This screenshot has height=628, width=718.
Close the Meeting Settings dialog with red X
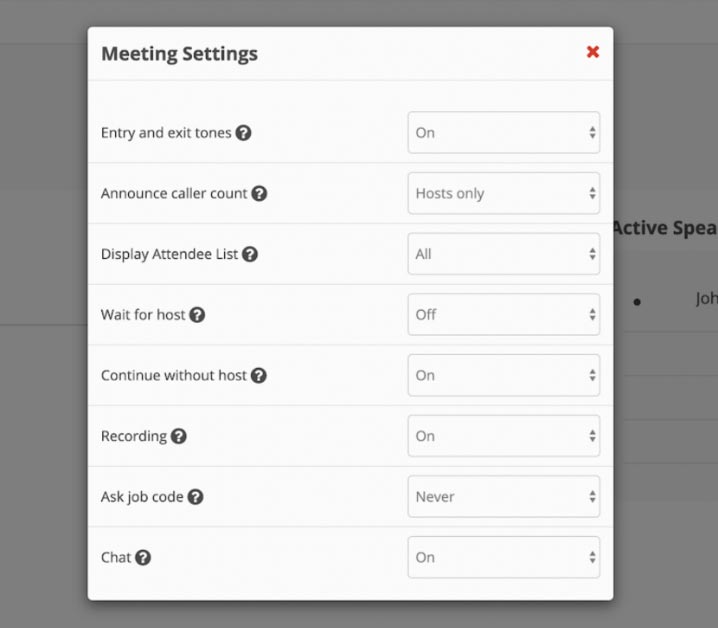593,52
